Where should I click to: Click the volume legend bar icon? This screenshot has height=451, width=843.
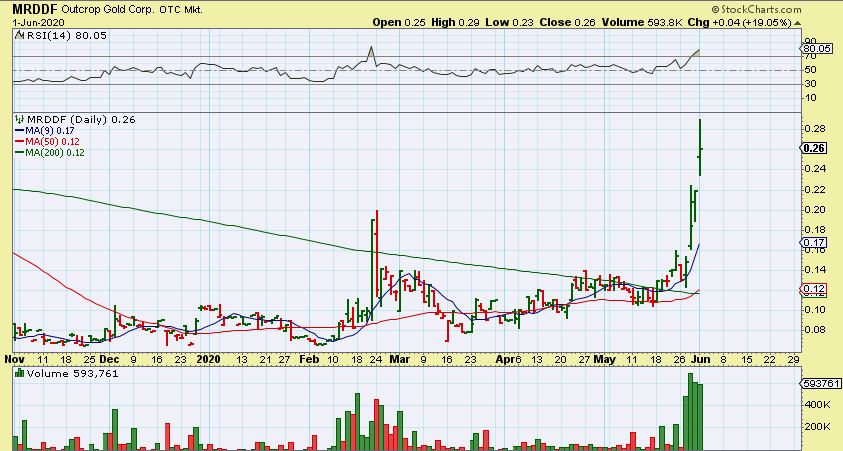(x=20, y=373)
